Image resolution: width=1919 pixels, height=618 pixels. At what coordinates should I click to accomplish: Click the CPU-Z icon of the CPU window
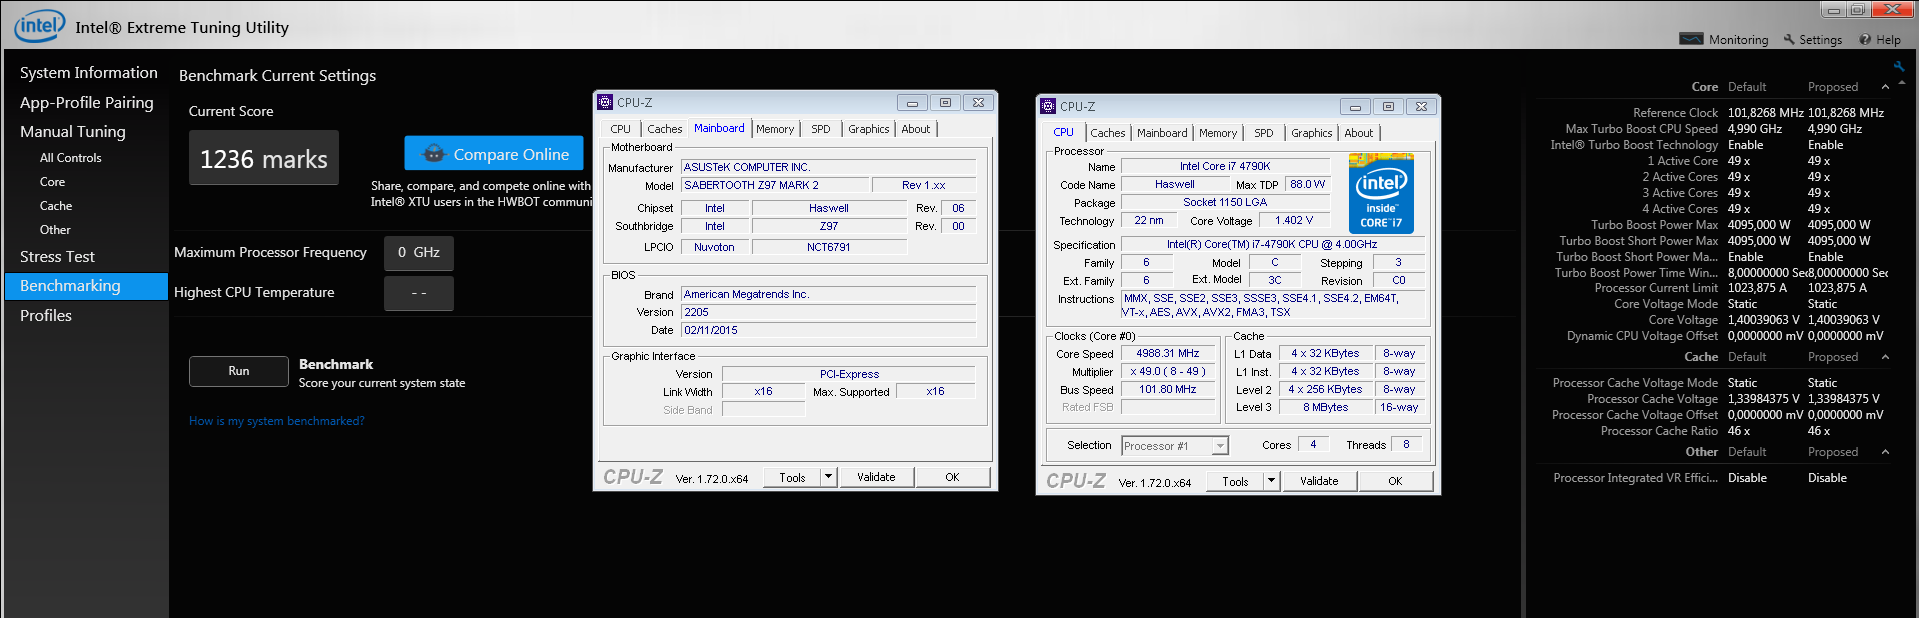[x=1047, y=106]
